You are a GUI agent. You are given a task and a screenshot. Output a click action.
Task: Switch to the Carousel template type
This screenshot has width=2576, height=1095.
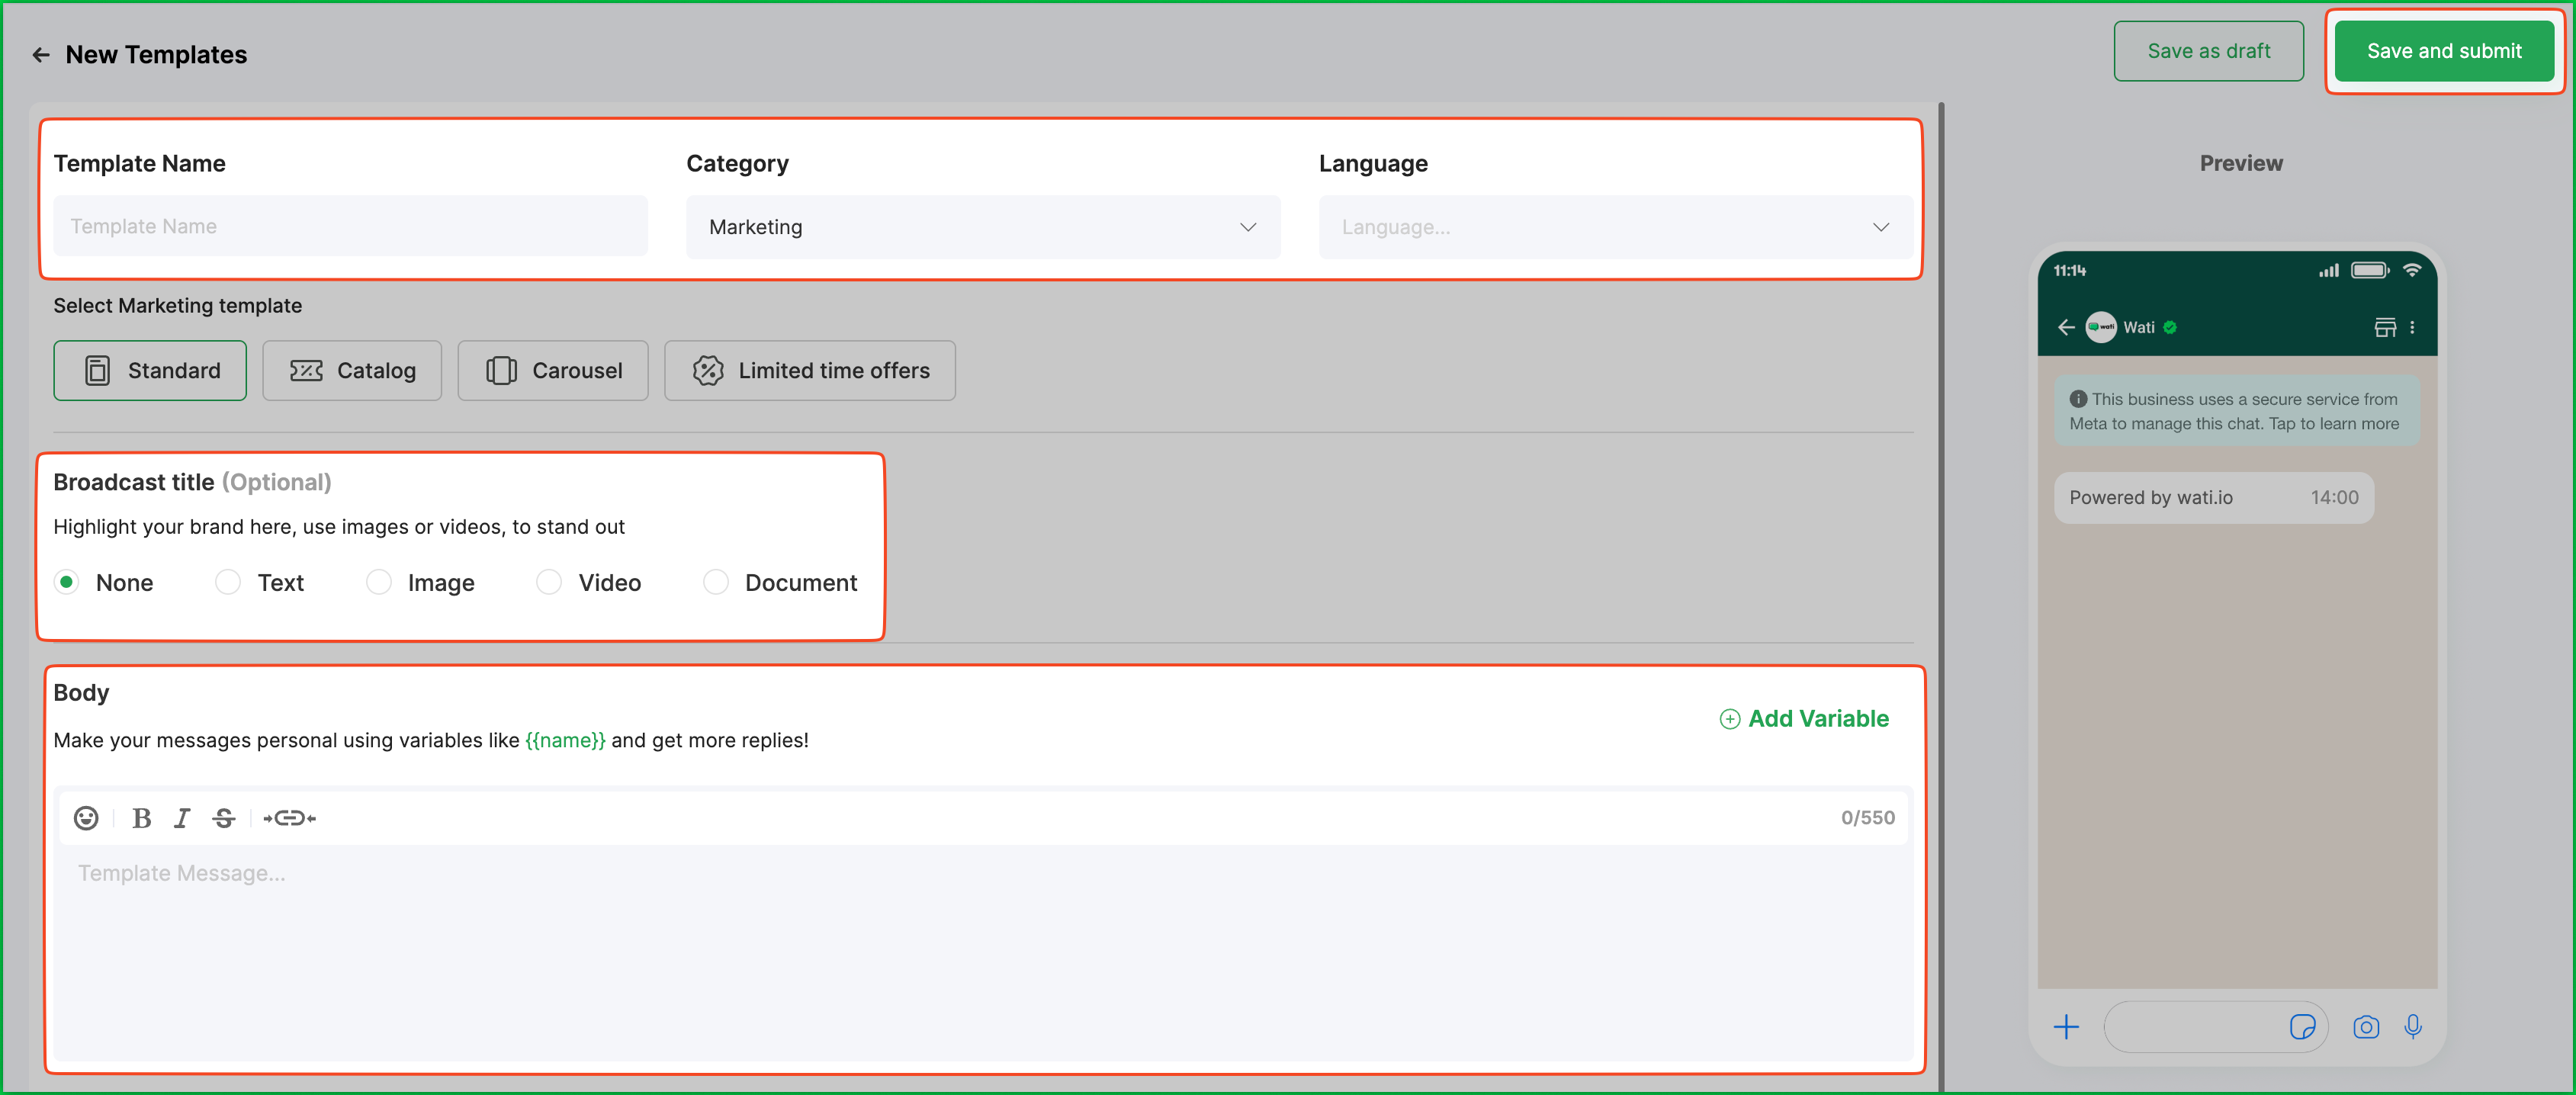553,371
